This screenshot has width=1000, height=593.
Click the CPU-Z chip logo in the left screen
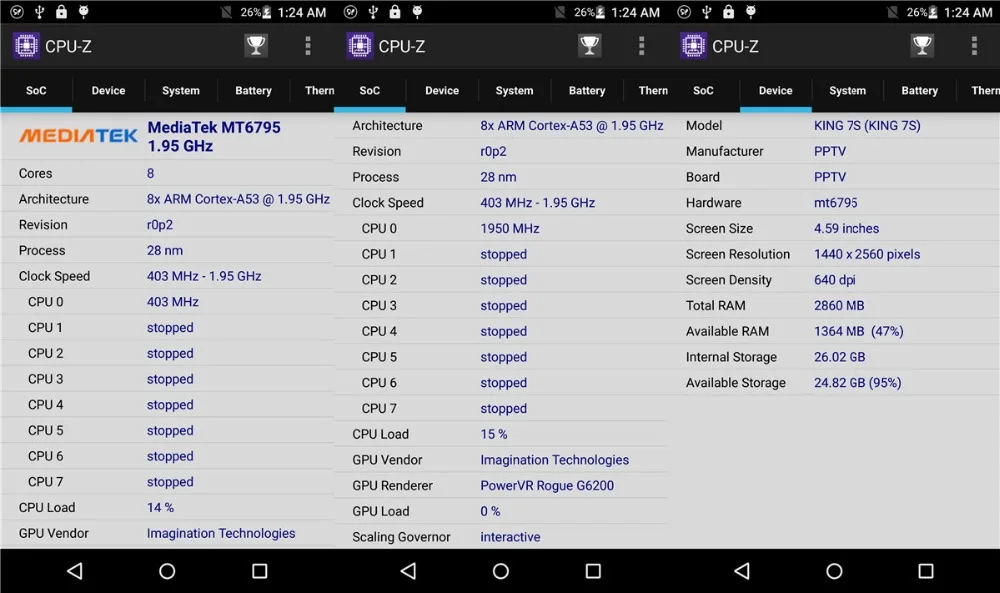pyautogui.click(x=26, y=46)
